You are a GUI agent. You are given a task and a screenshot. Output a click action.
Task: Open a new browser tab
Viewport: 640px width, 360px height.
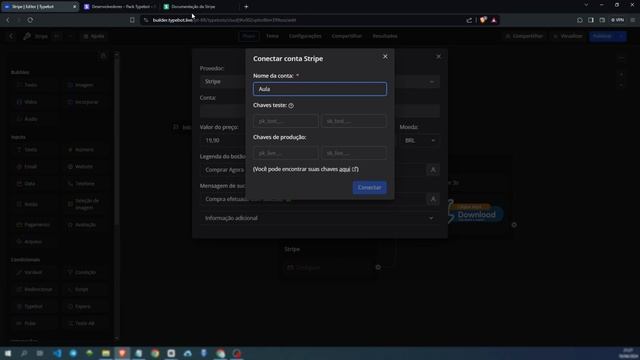pyautogui.click(x=246, y=7)
